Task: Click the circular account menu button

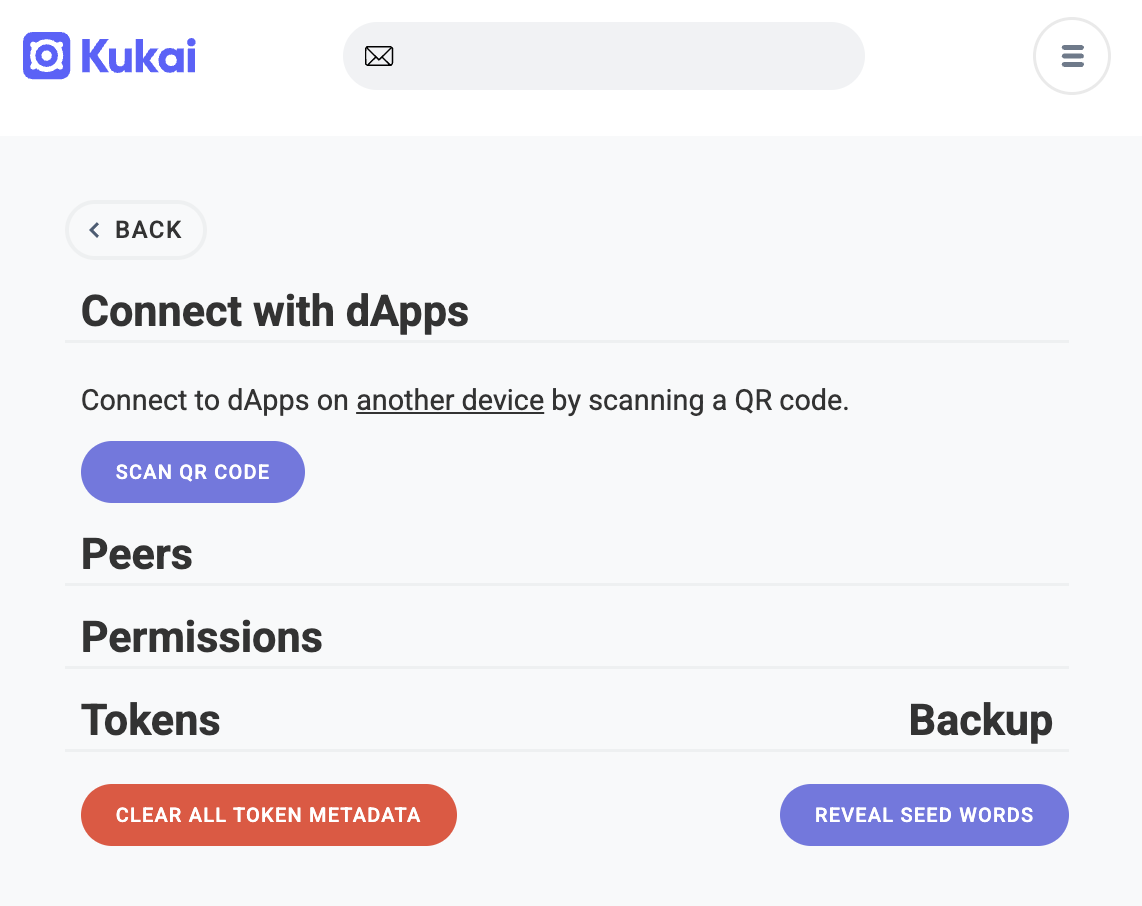Action: (x=1071, y=56)
